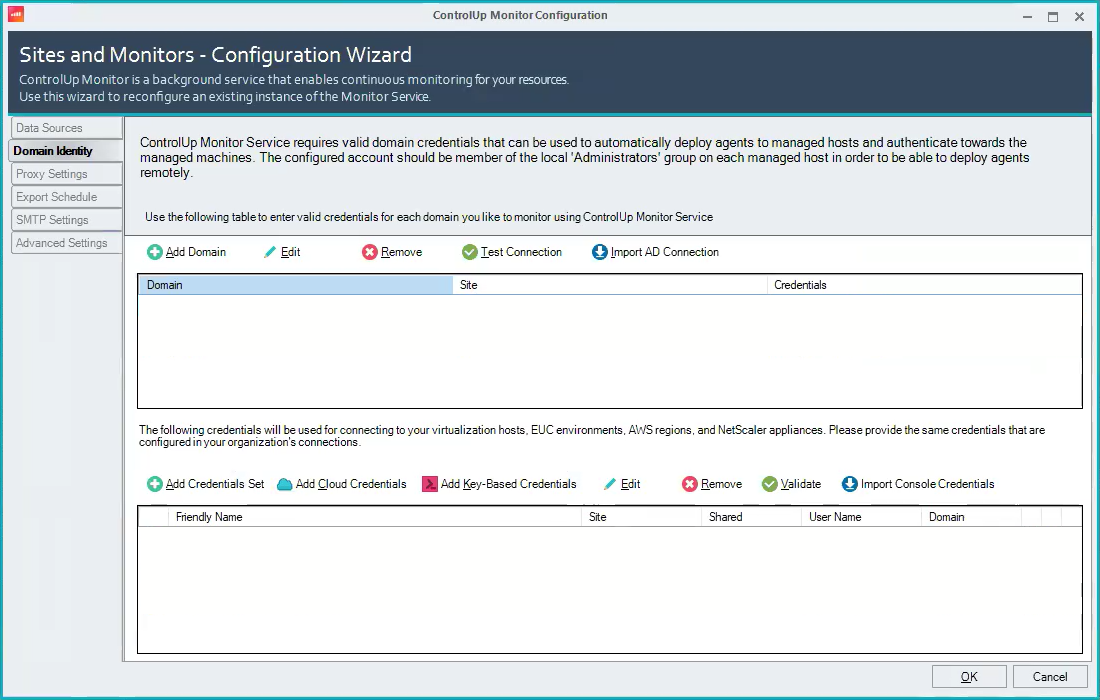Image resolution: width=1100 pixels, height=700 pixels.
Task: Click the cloud icon for Add Cloud Credentials
Action: point(285,484)
